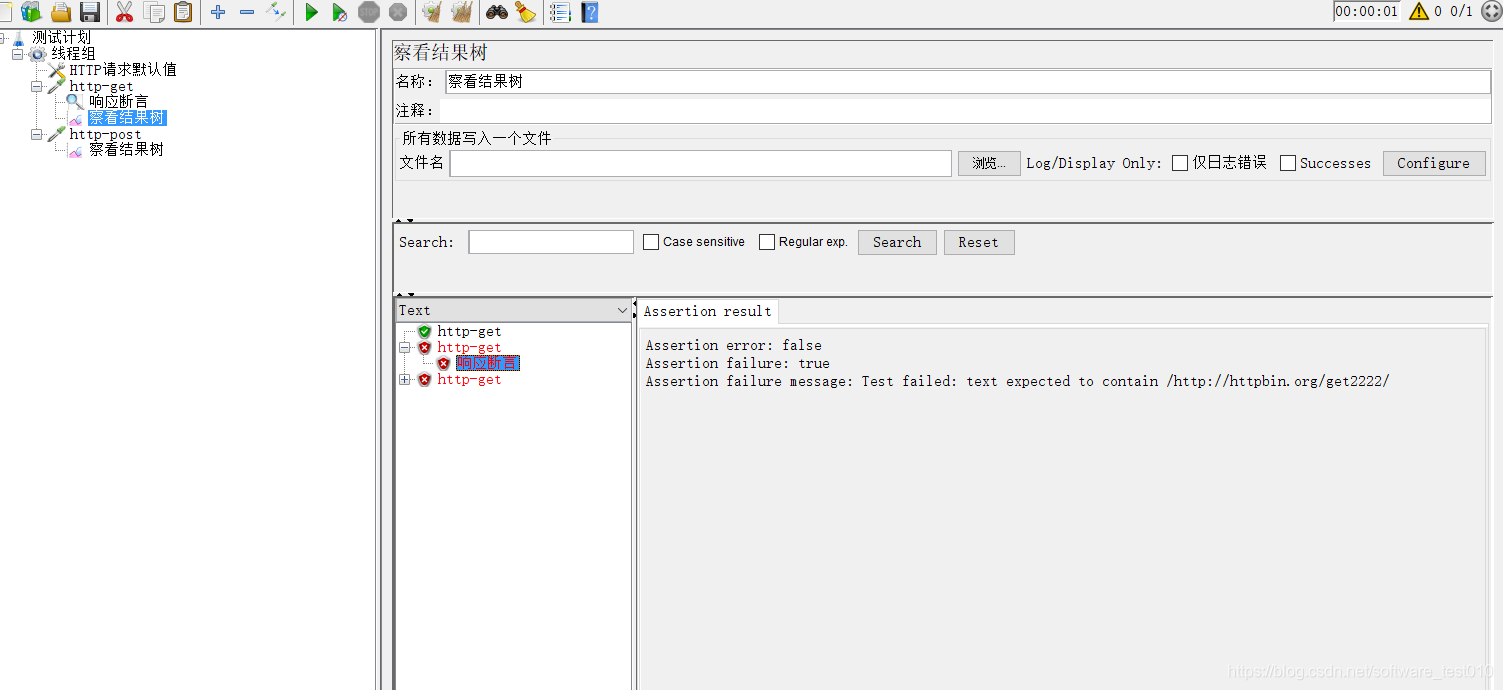Select the red 响应断言 result entry
Viewport: 1503px width, 690px height.
(x=488, y=363)
